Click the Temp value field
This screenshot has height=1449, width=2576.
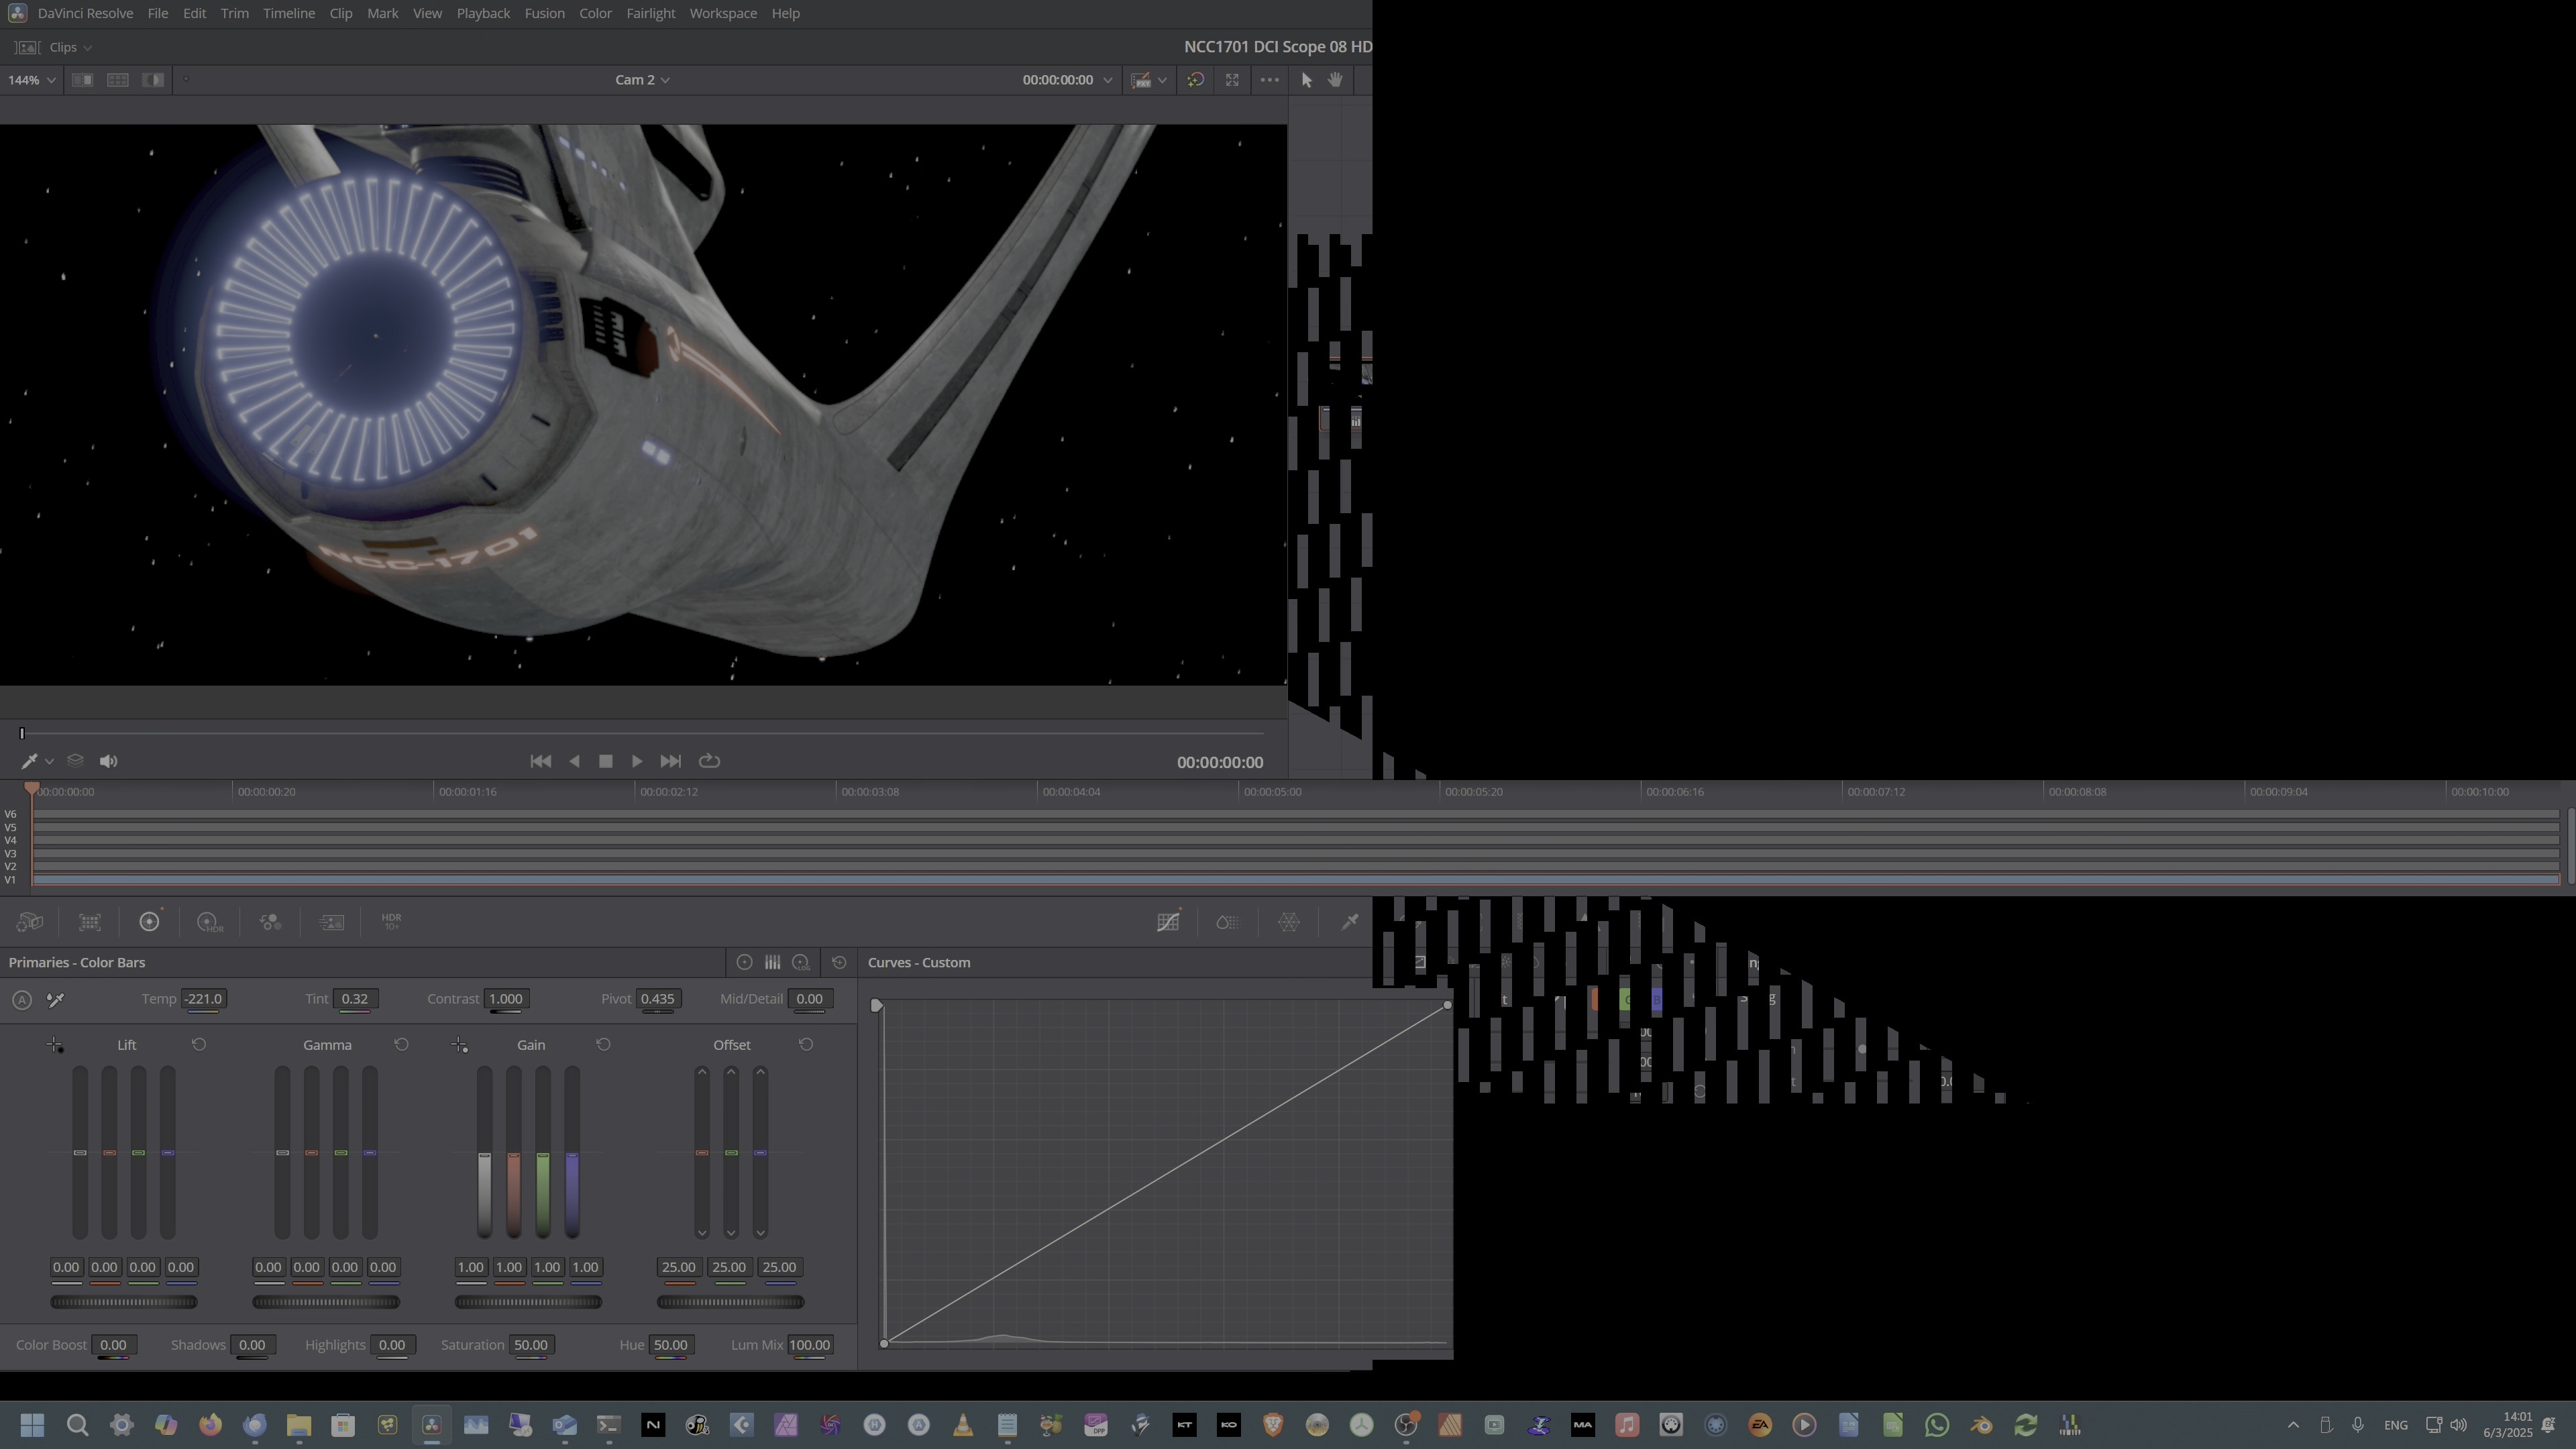coord(204,999)
